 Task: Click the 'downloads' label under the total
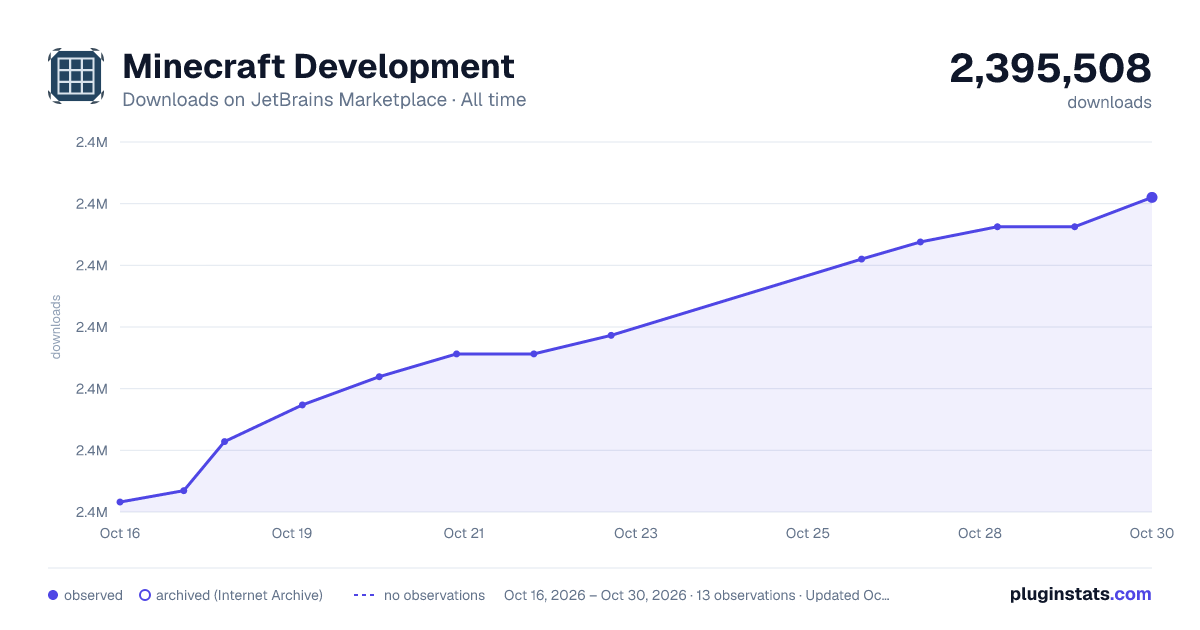point(1109,102)
